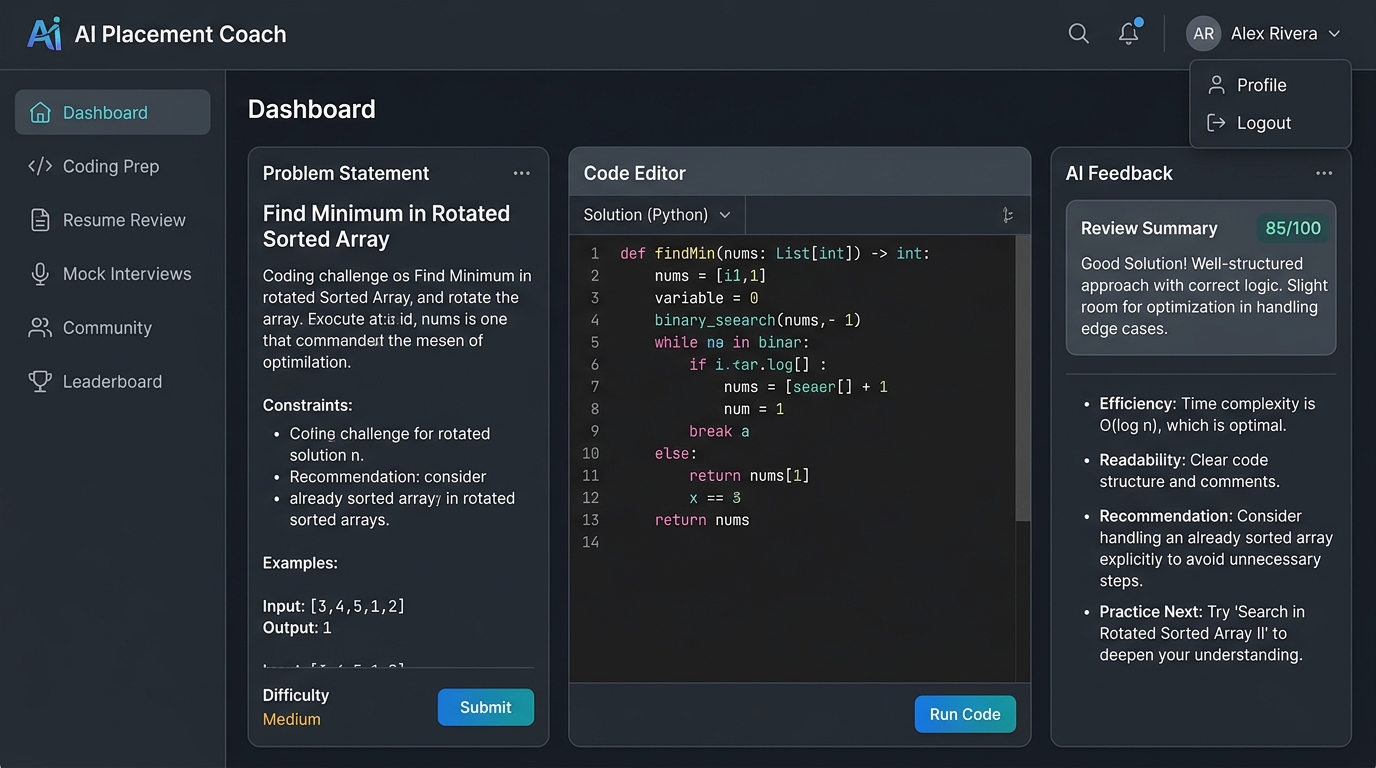Click the branch icon in the editor toolbar

click(x=1007, y=215)
